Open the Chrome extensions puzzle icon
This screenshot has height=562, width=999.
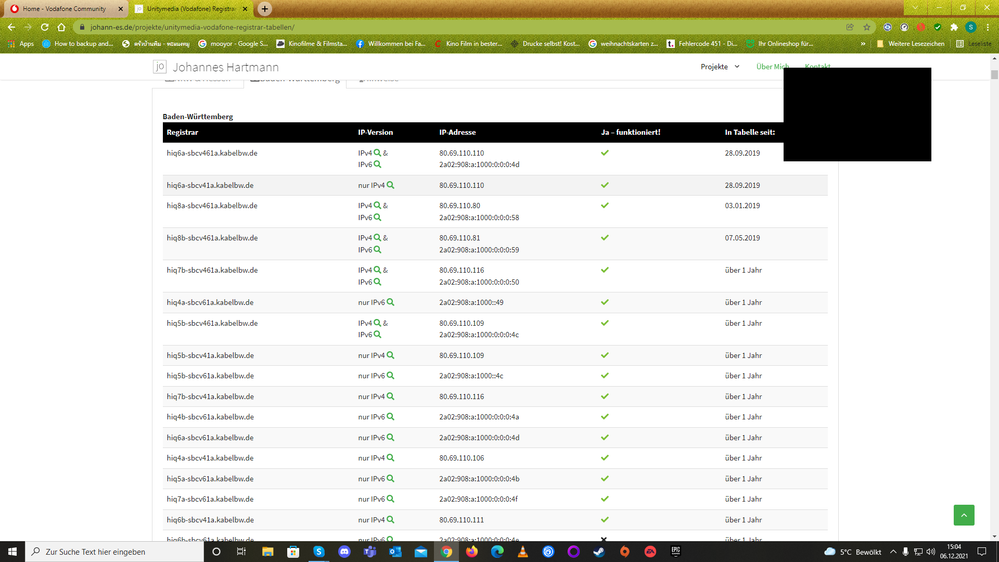(x=954, y=27)
